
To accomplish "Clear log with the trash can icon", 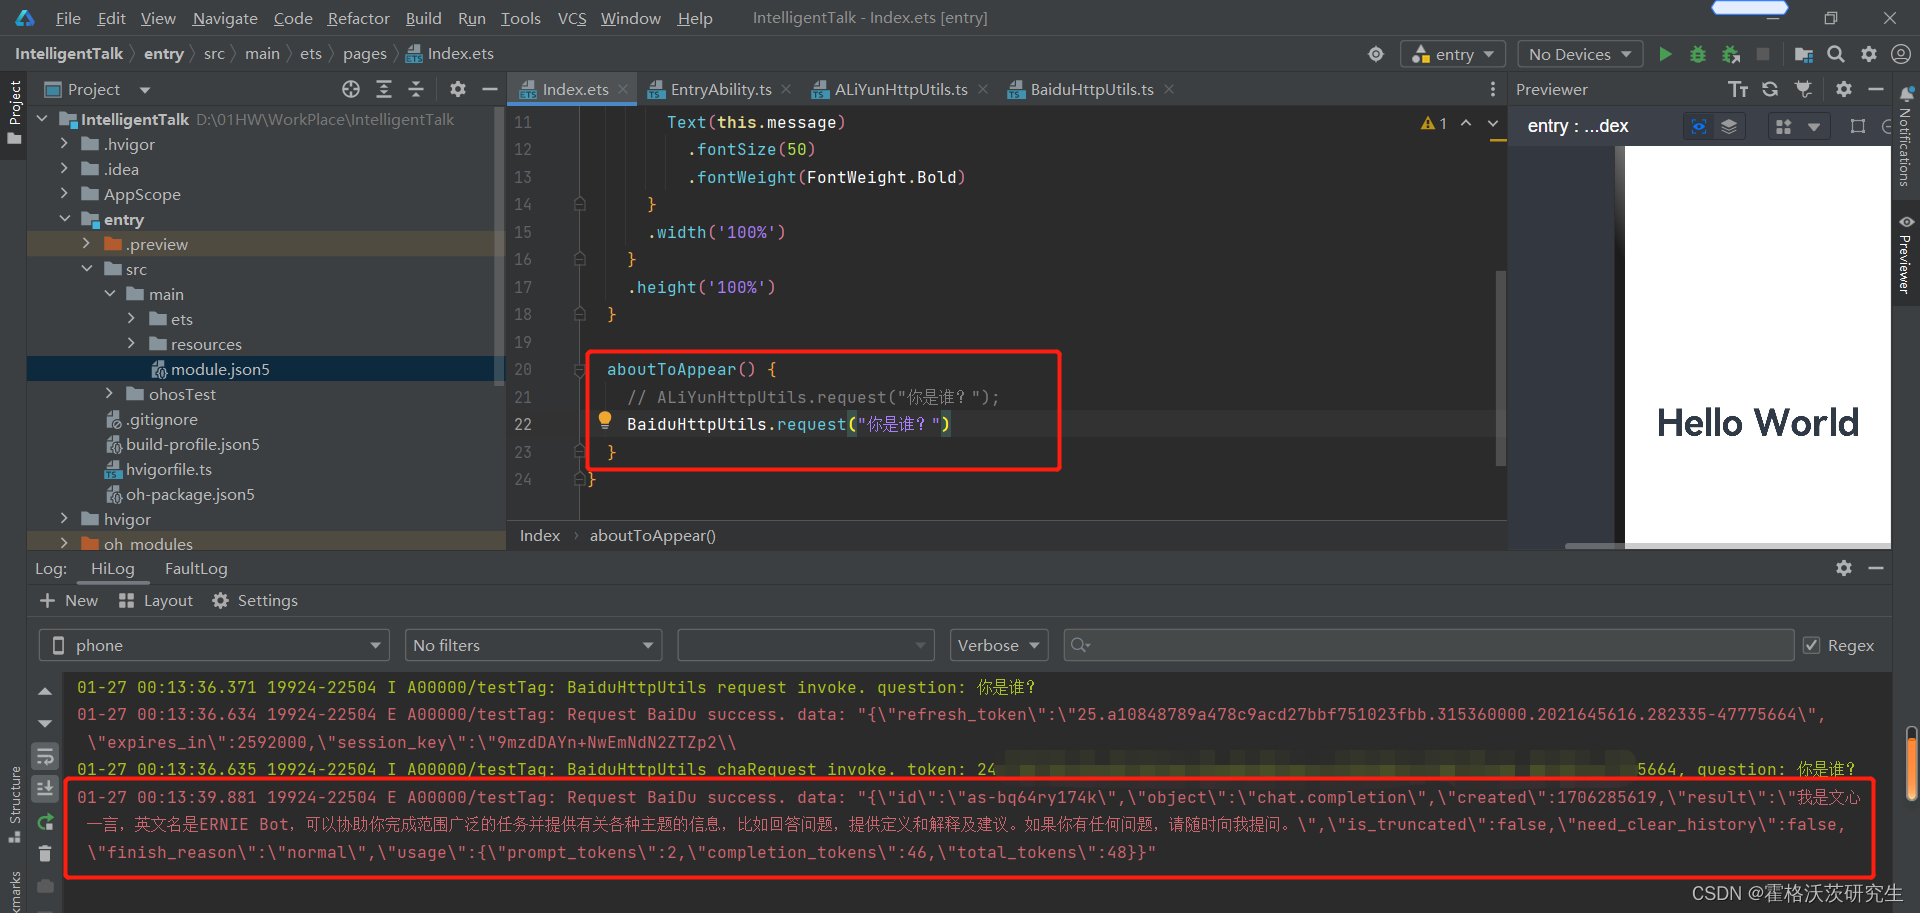I will pos(45,853).
